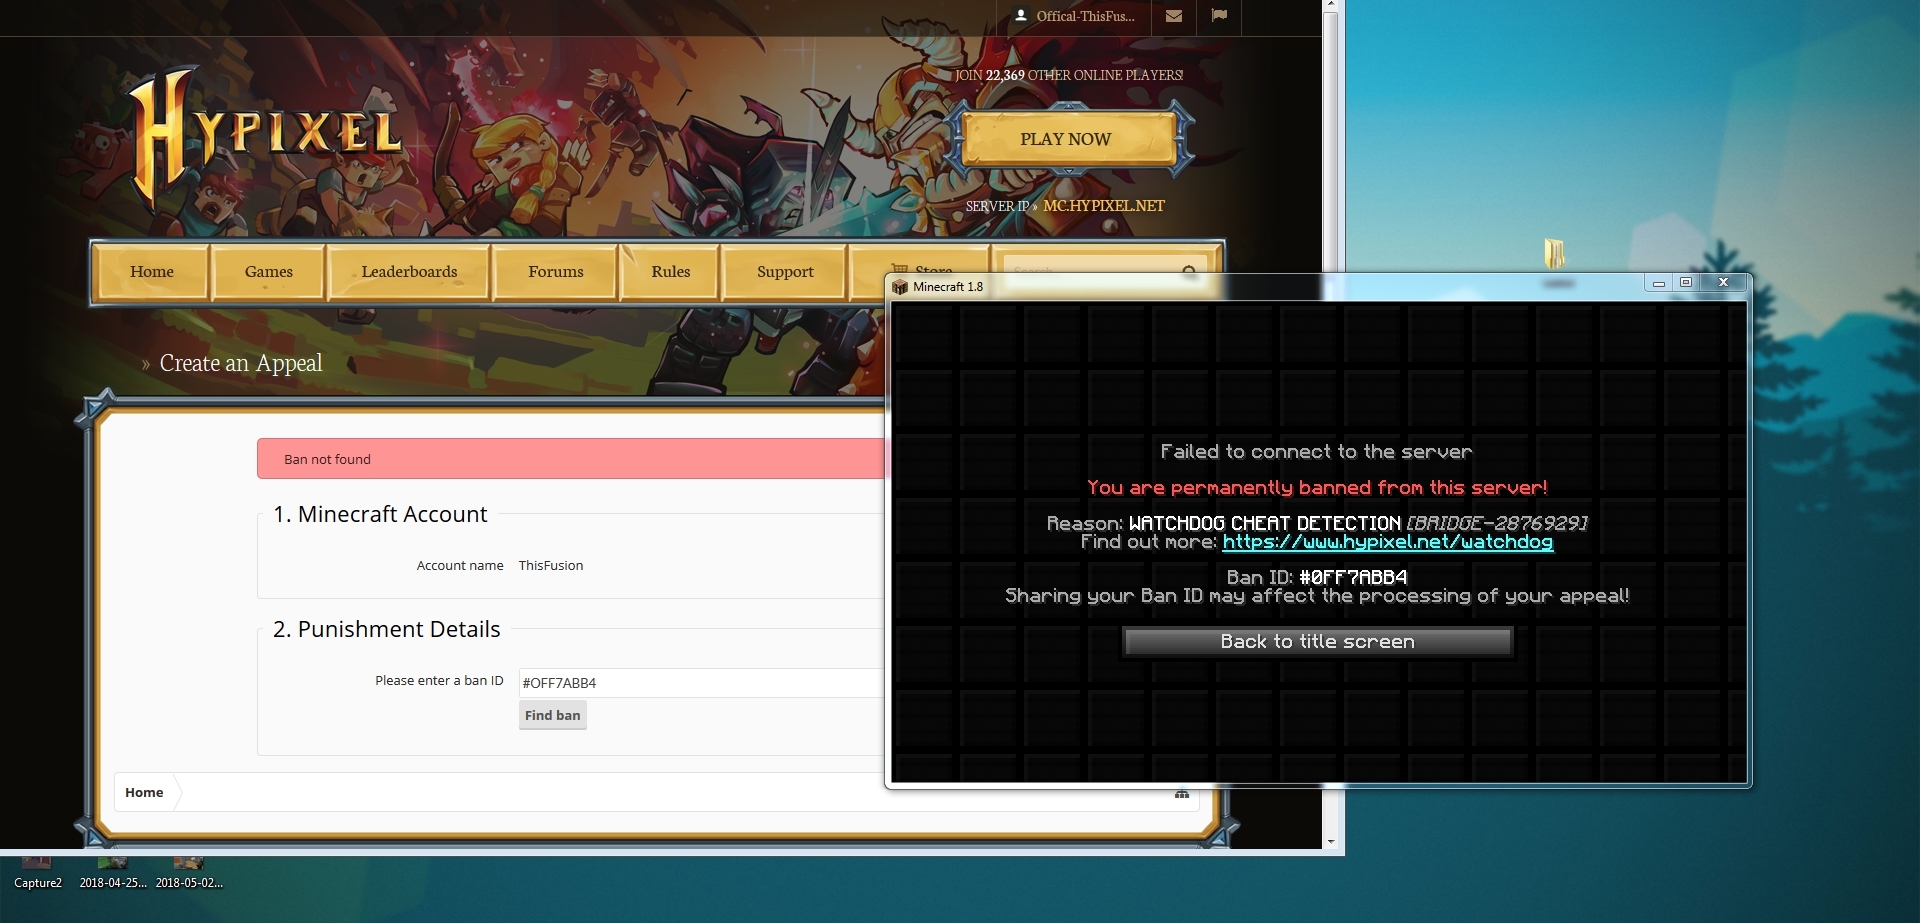The height and width of the screenshot is (923, 1920).
Task: Click the WATCHDOG CHEAT DETECTION reason text
Action: [1265, 524]
